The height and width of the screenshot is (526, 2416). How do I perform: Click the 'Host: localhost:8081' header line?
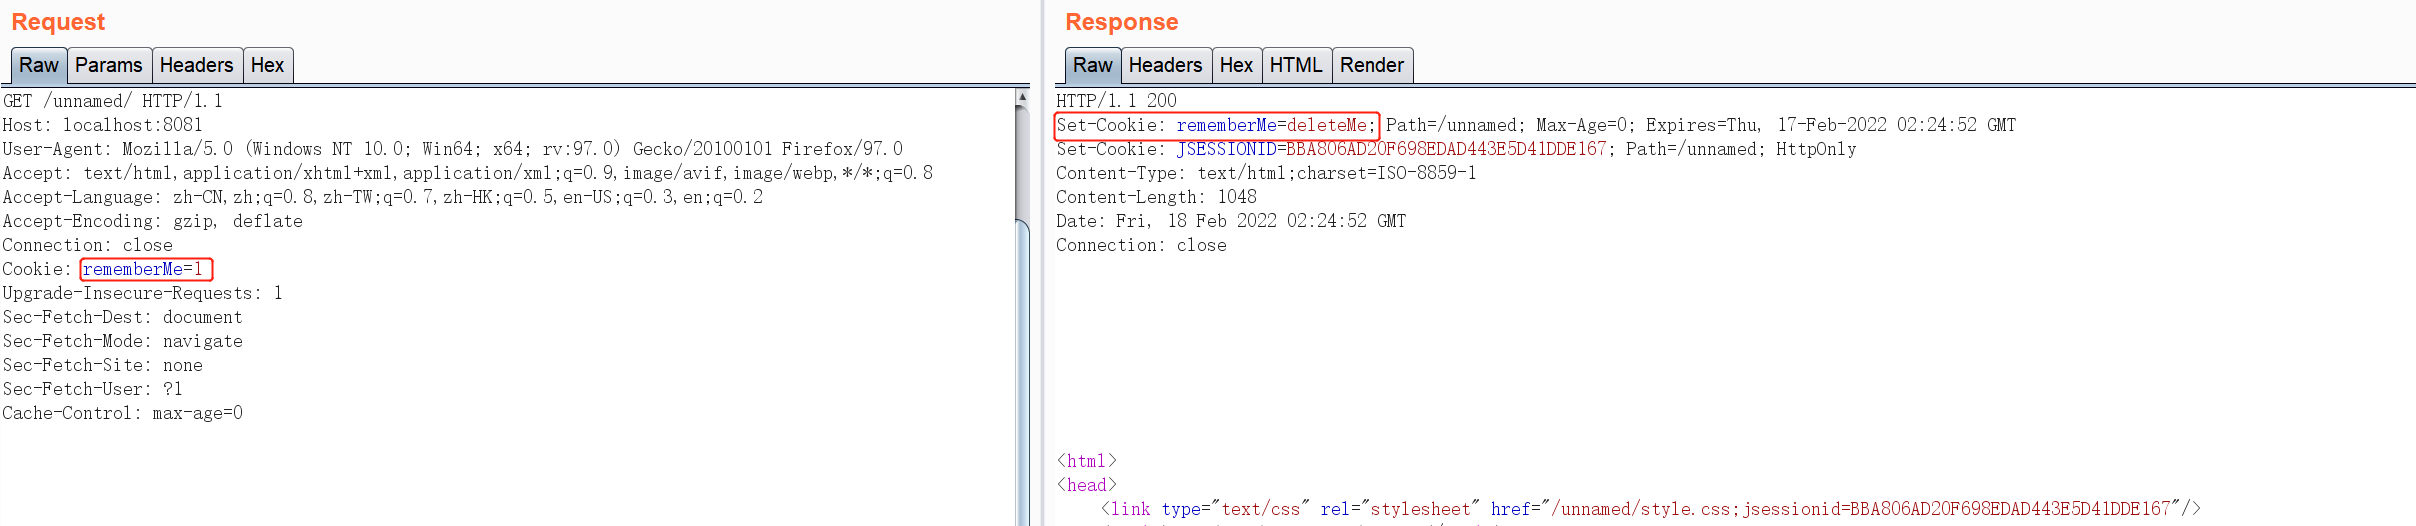(x=103, y=125)
